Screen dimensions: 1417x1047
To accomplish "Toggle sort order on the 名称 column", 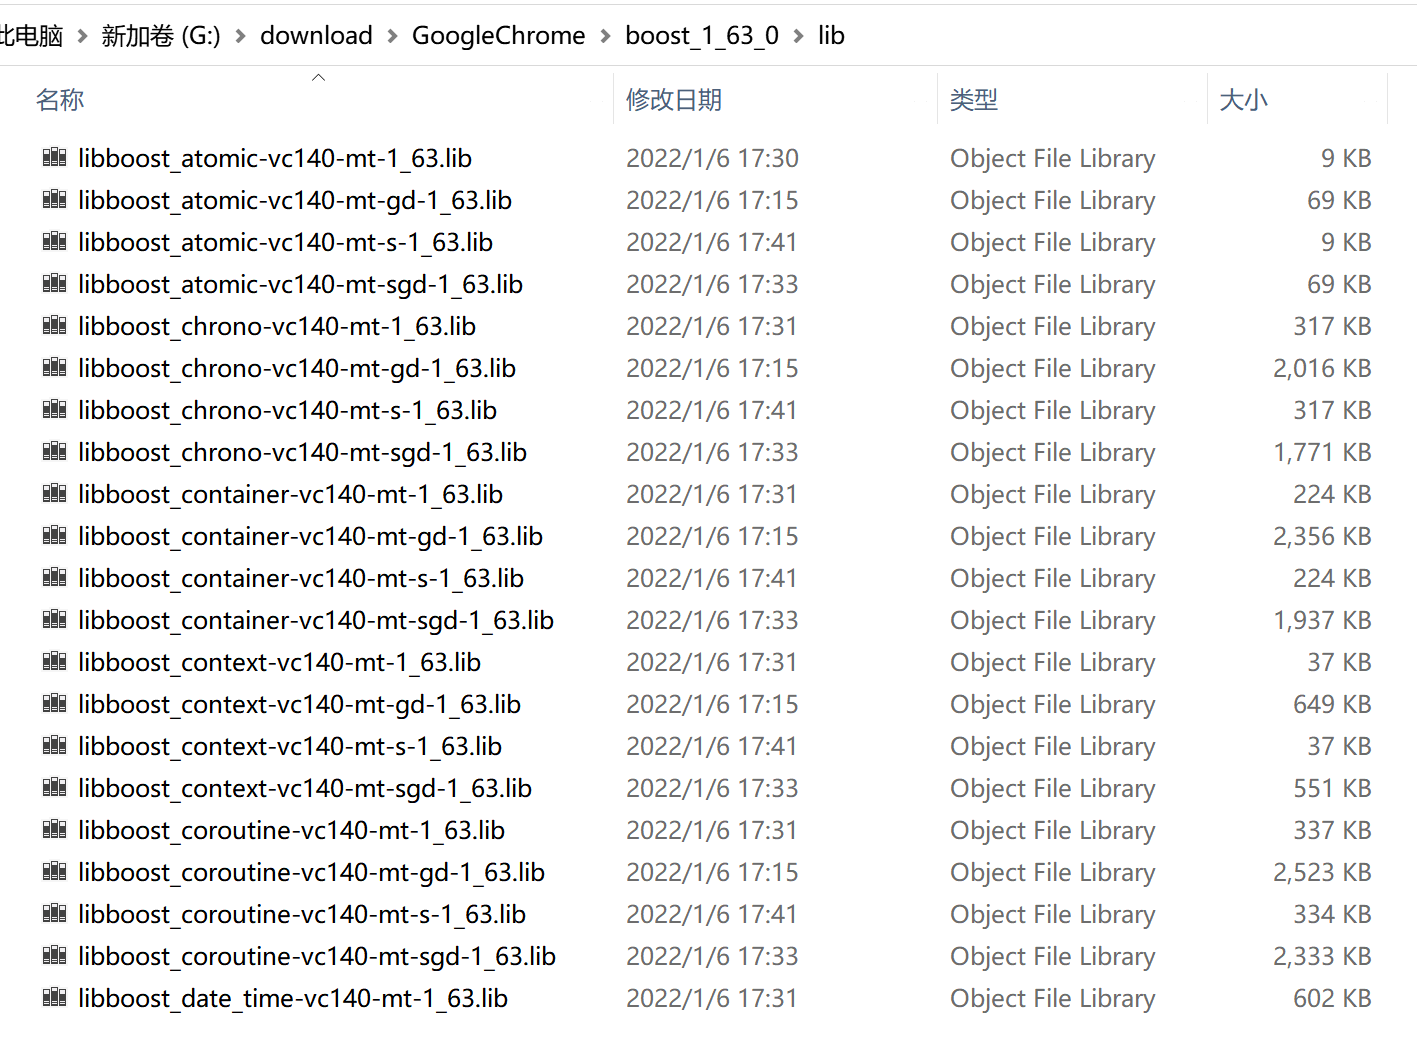I will (x=60, y=99).
